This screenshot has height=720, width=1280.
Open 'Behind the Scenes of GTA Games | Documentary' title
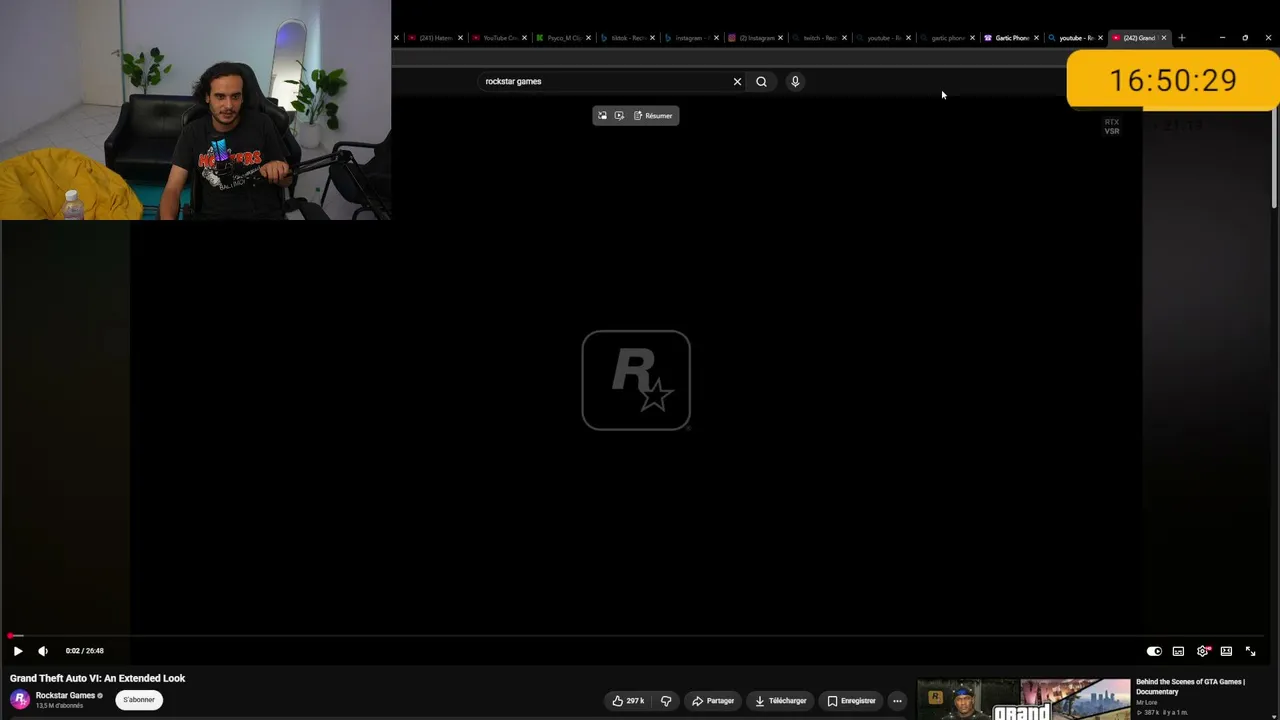(1190, 687)
